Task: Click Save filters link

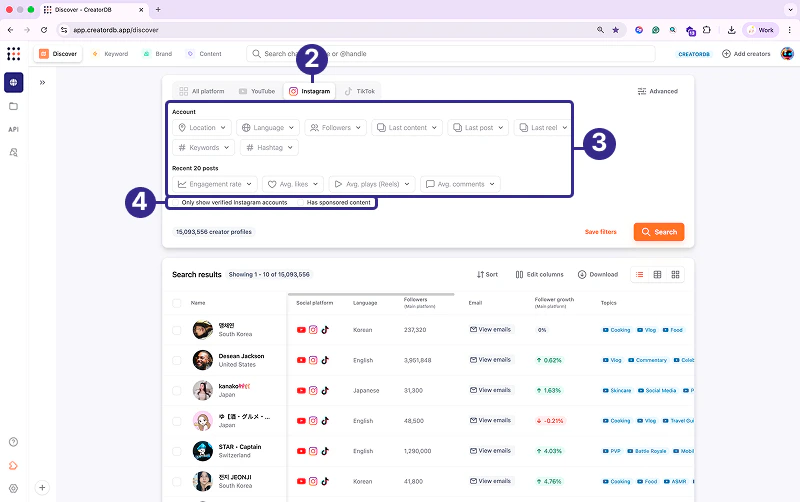Action: (601, 232)
